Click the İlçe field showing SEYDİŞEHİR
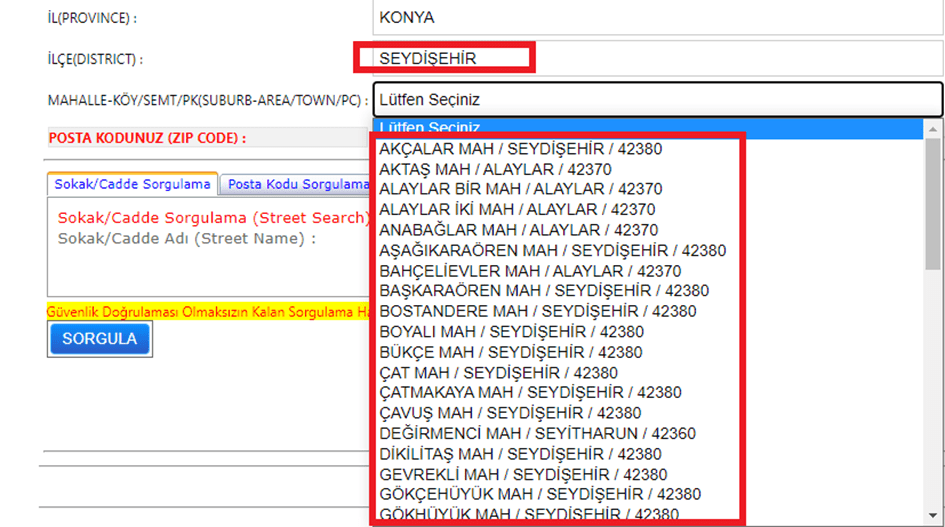Screen dimensions: 945x527 (445, 58)
